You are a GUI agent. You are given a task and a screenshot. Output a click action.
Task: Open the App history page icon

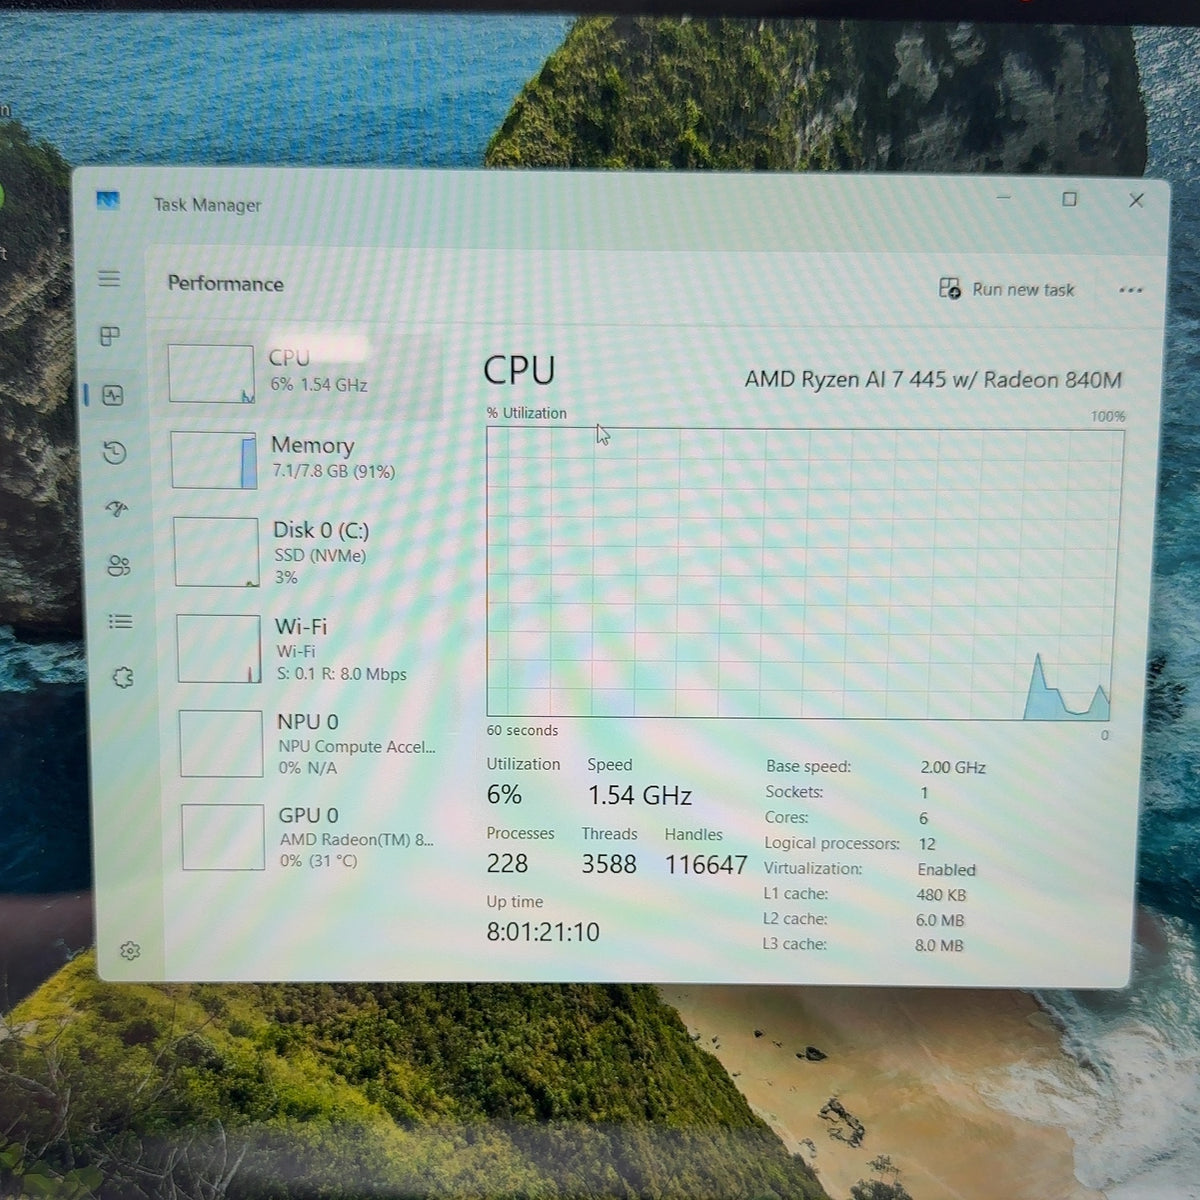(115, 453)
